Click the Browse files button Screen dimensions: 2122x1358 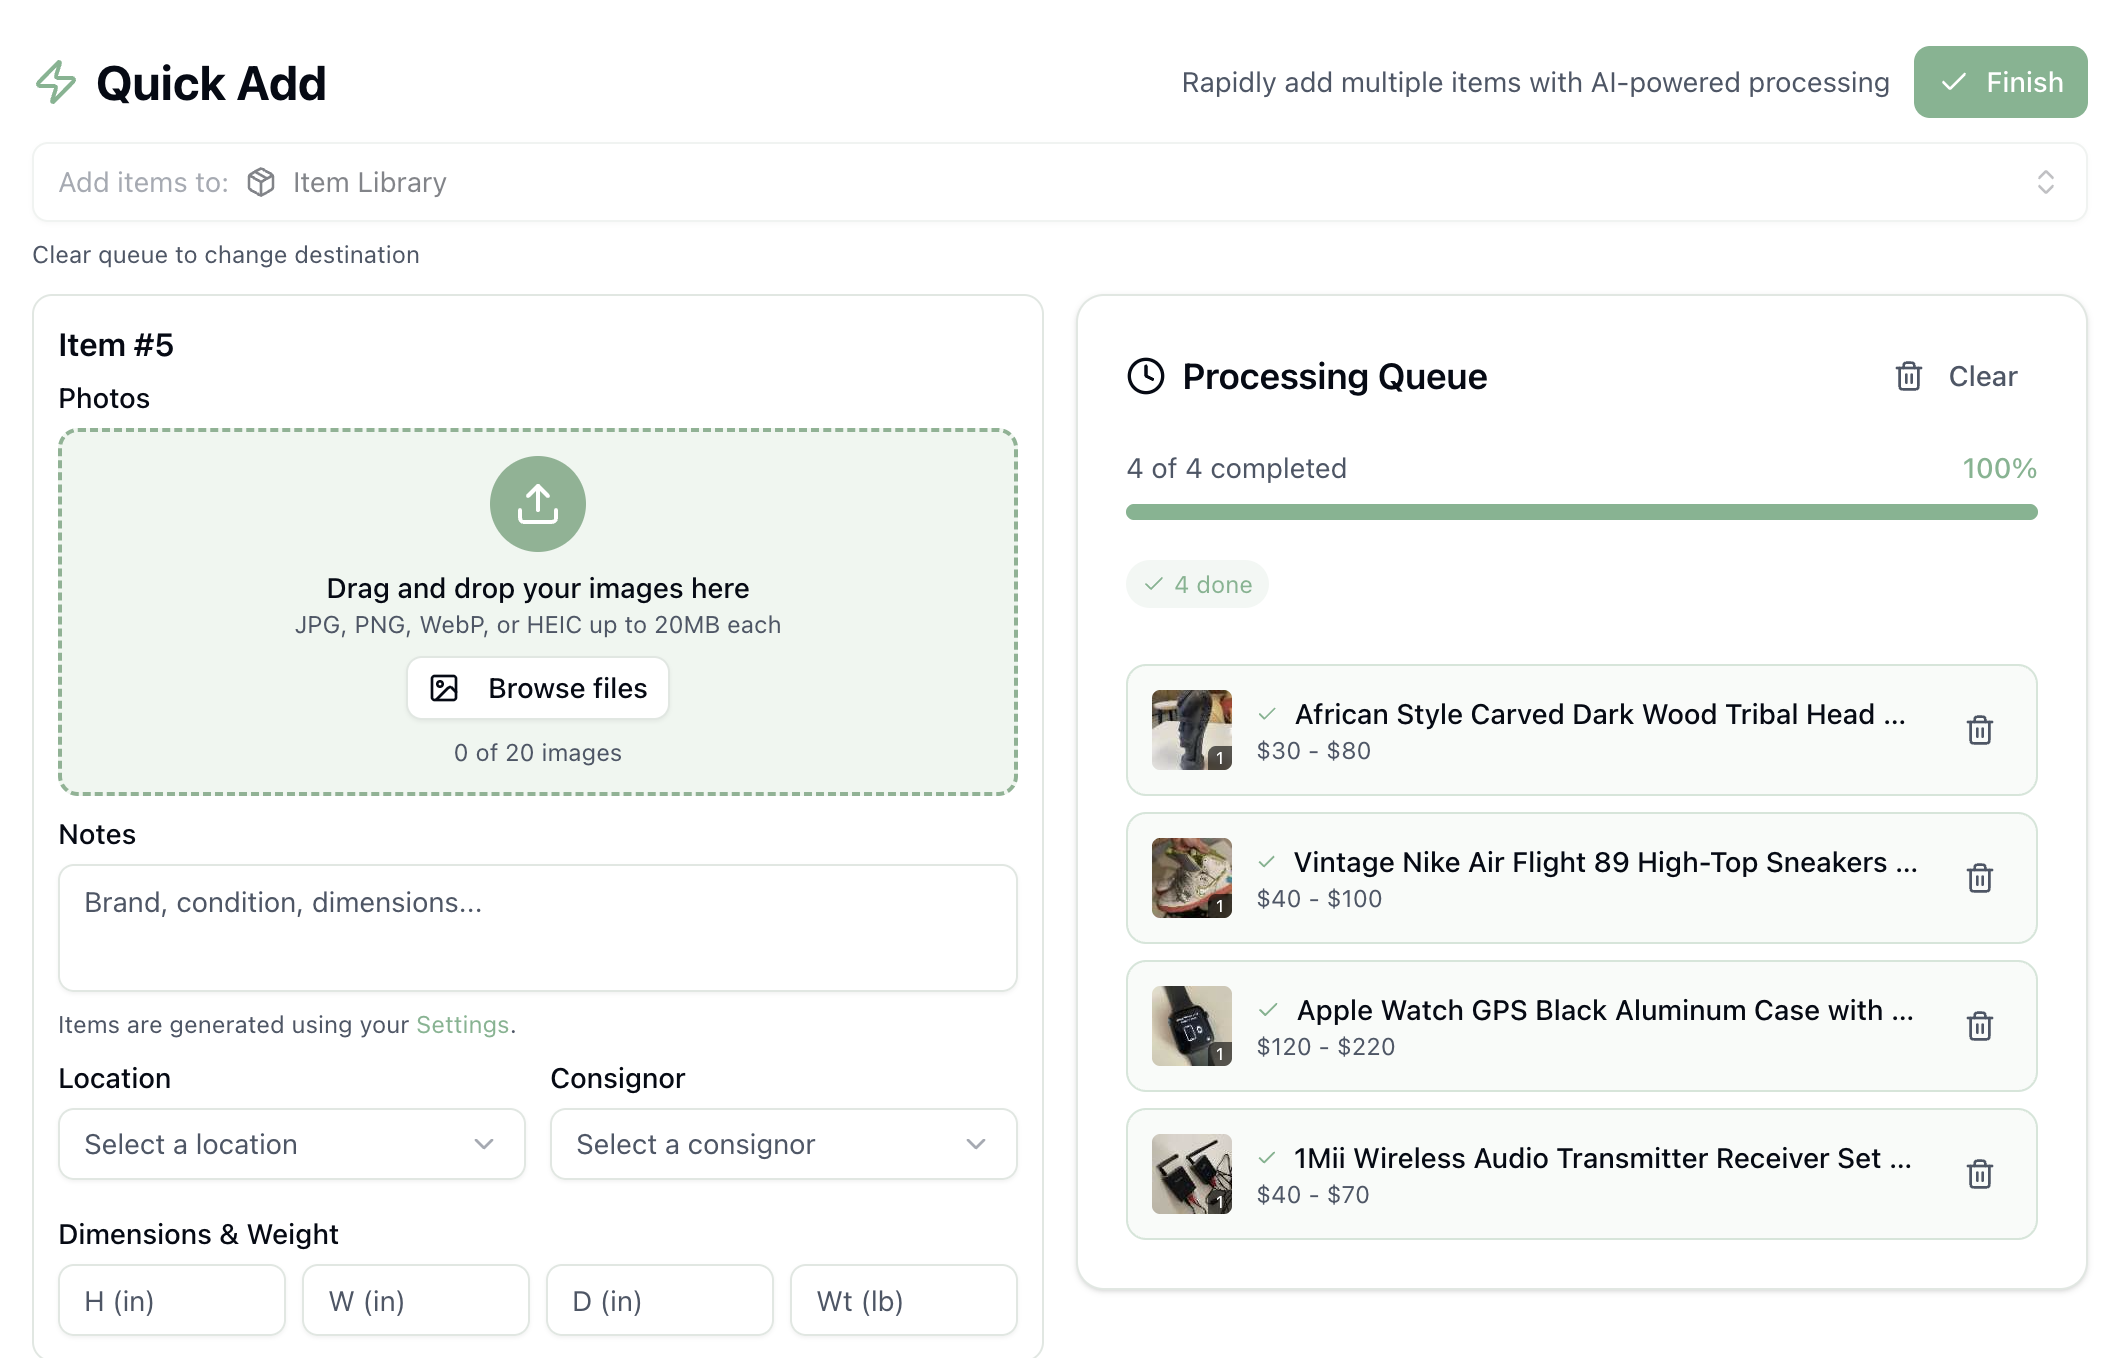point(537,688)
